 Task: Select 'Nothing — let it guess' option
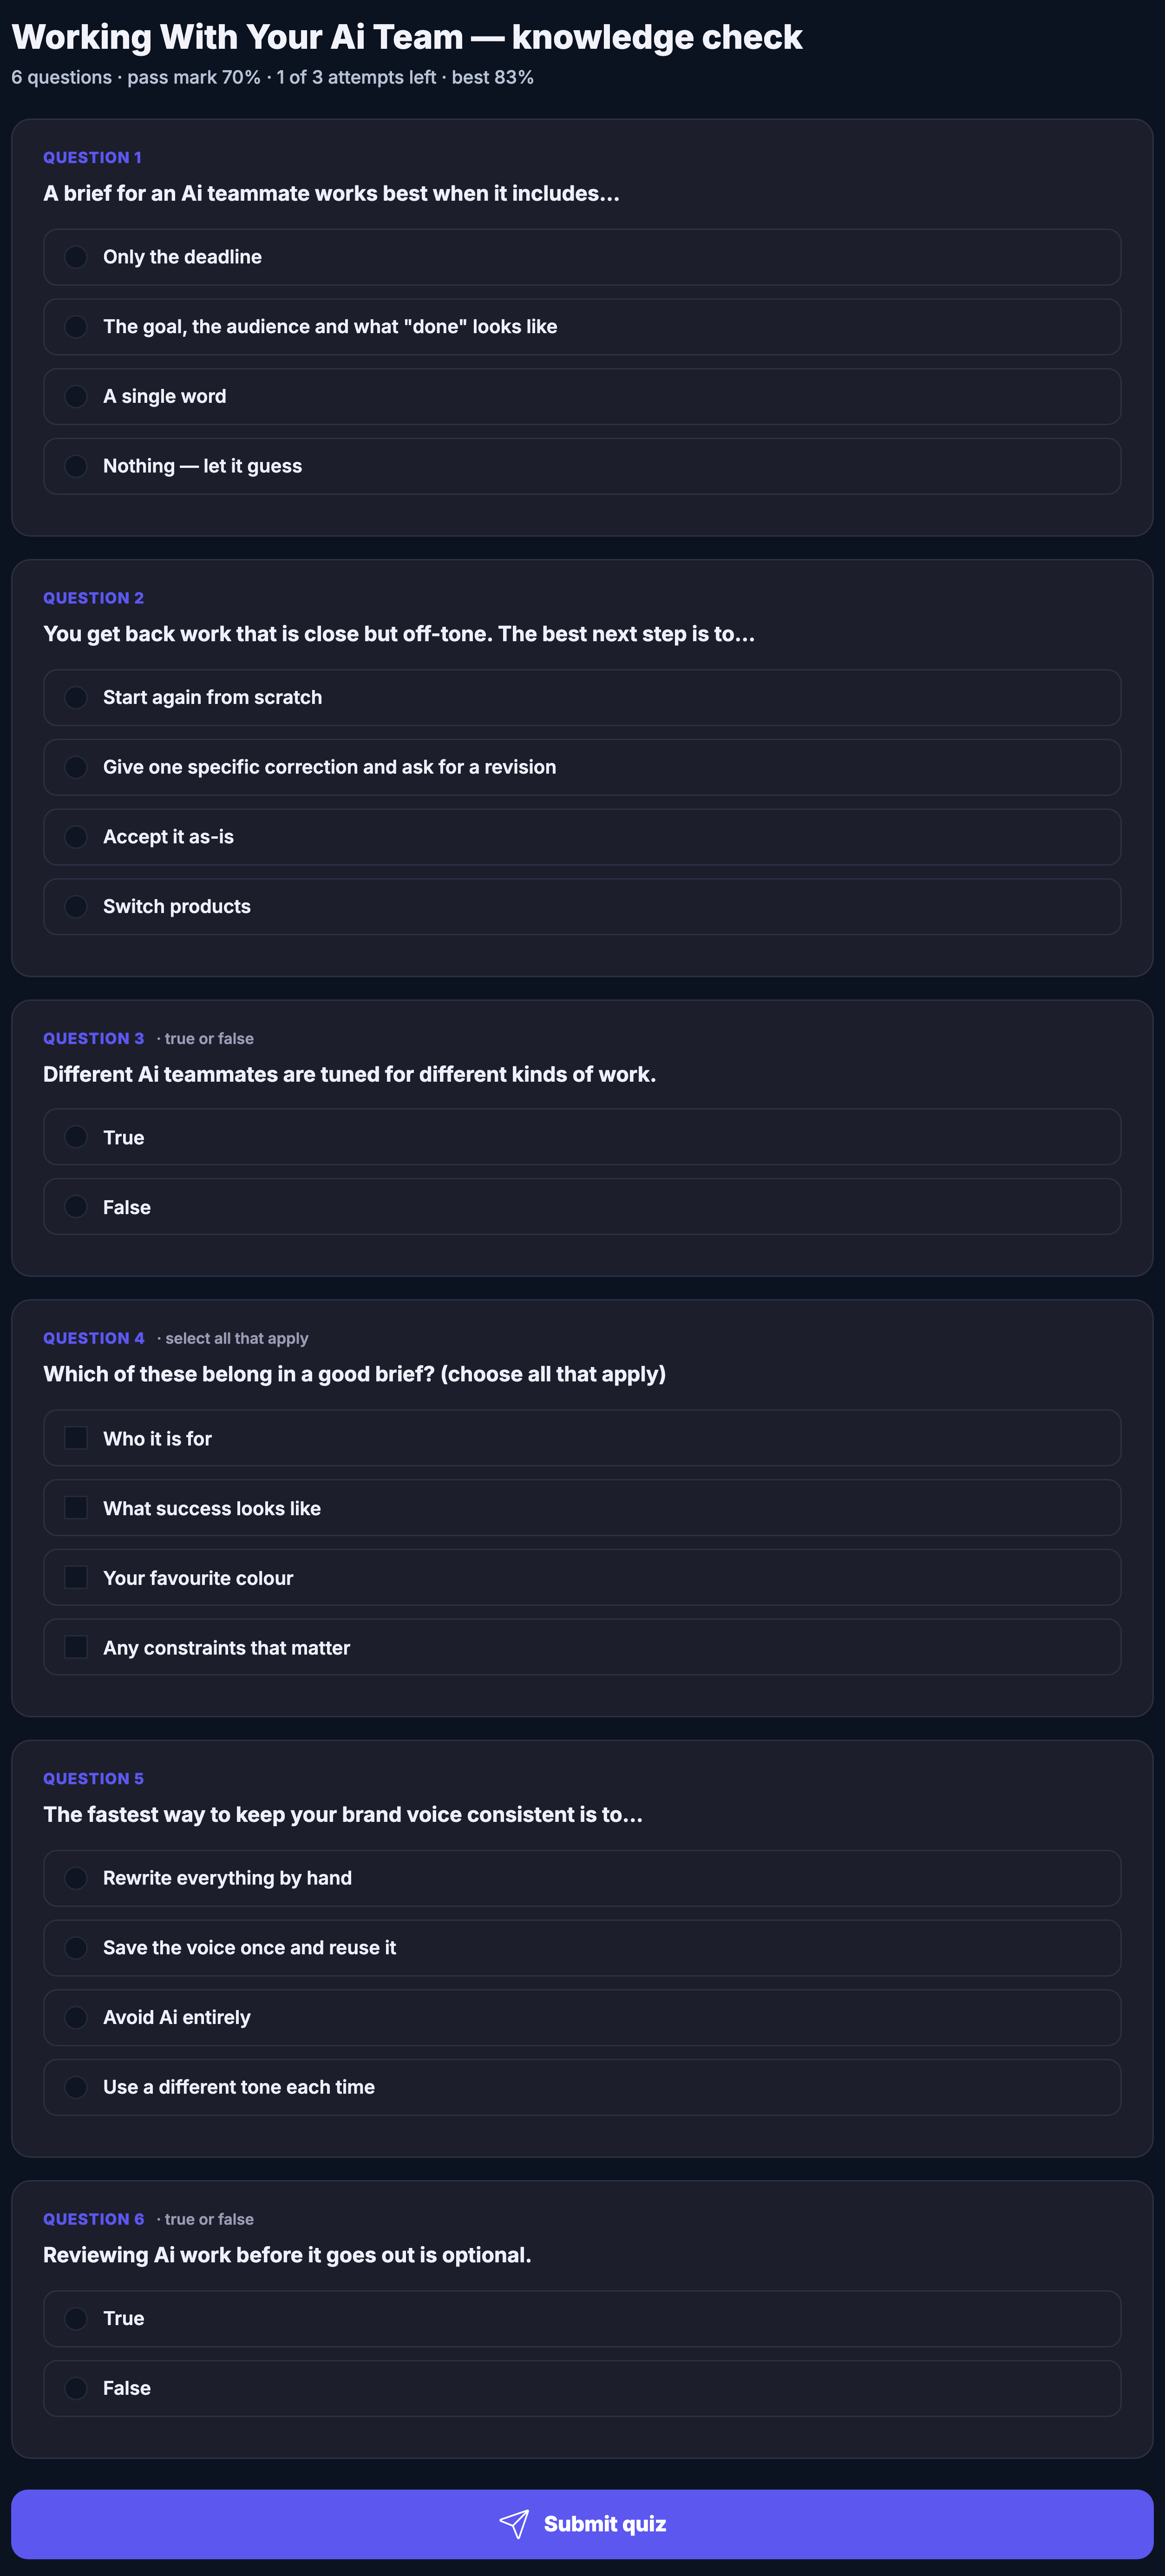click(582, 466)
